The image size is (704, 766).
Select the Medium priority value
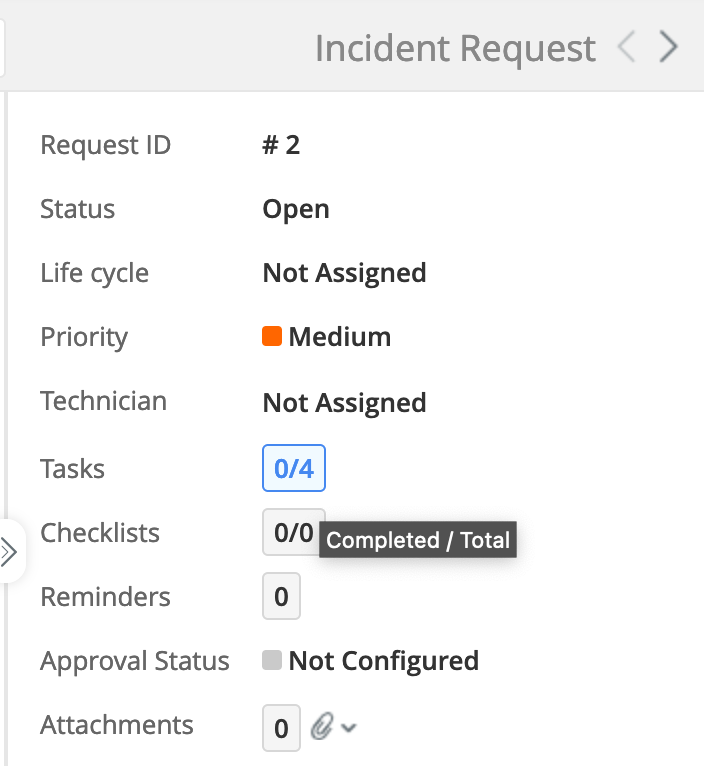340,337
